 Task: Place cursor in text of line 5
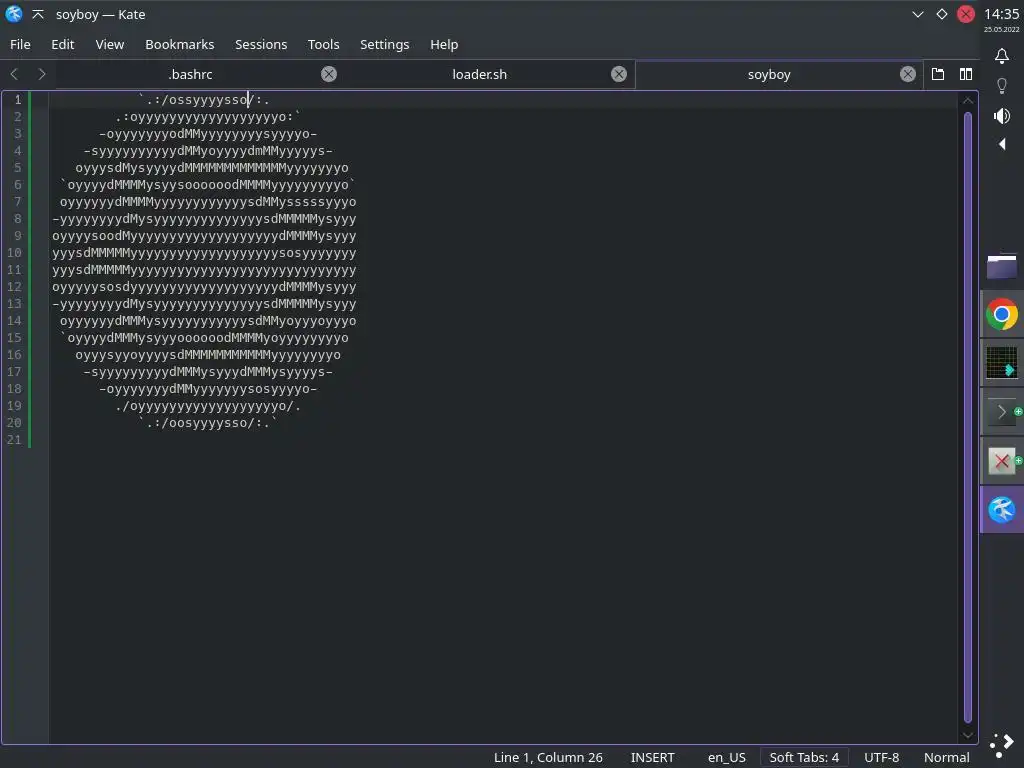[212, 168]
